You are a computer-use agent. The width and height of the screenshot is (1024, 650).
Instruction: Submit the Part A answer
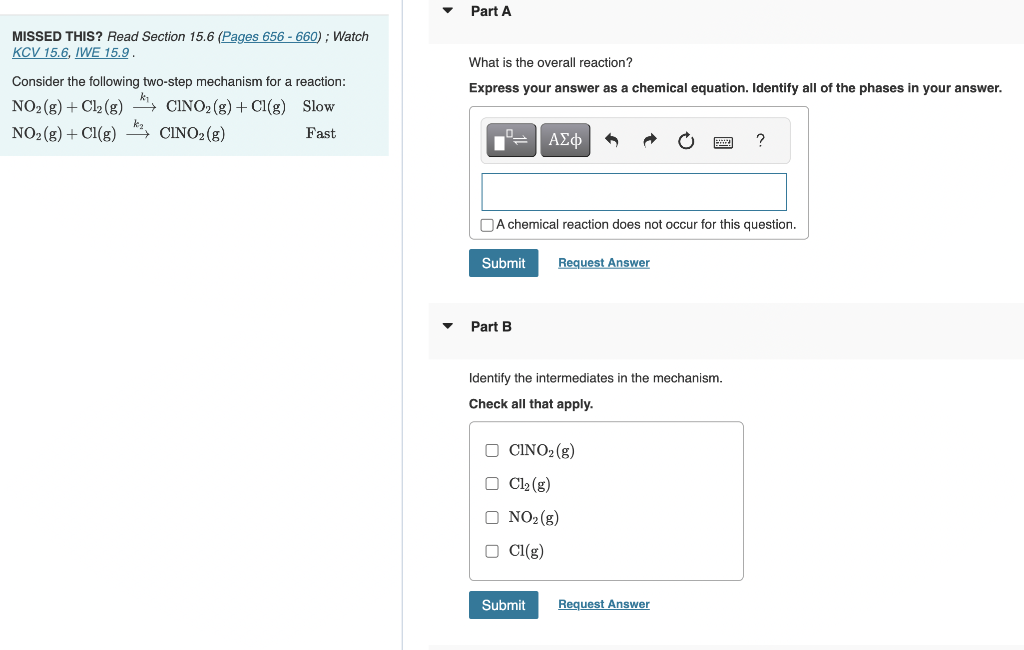(504, 263)
